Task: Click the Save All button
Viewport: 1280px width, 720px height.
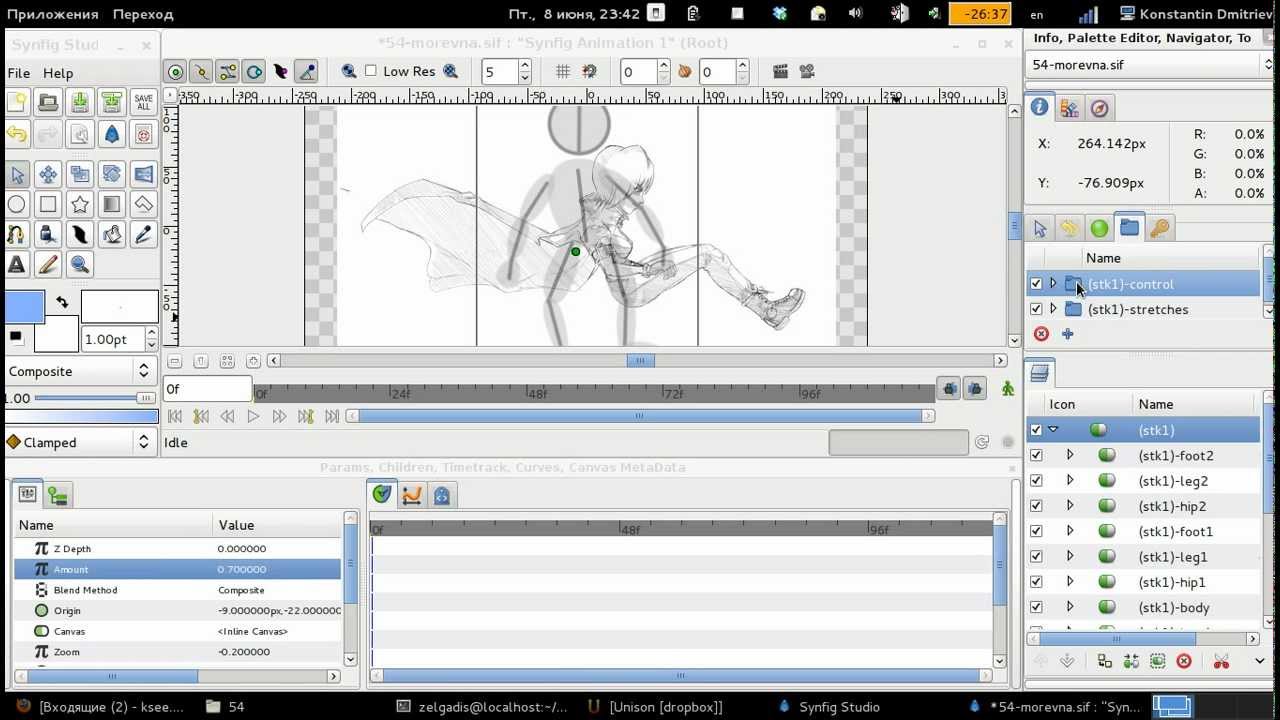Action: [x=143, y=102]
